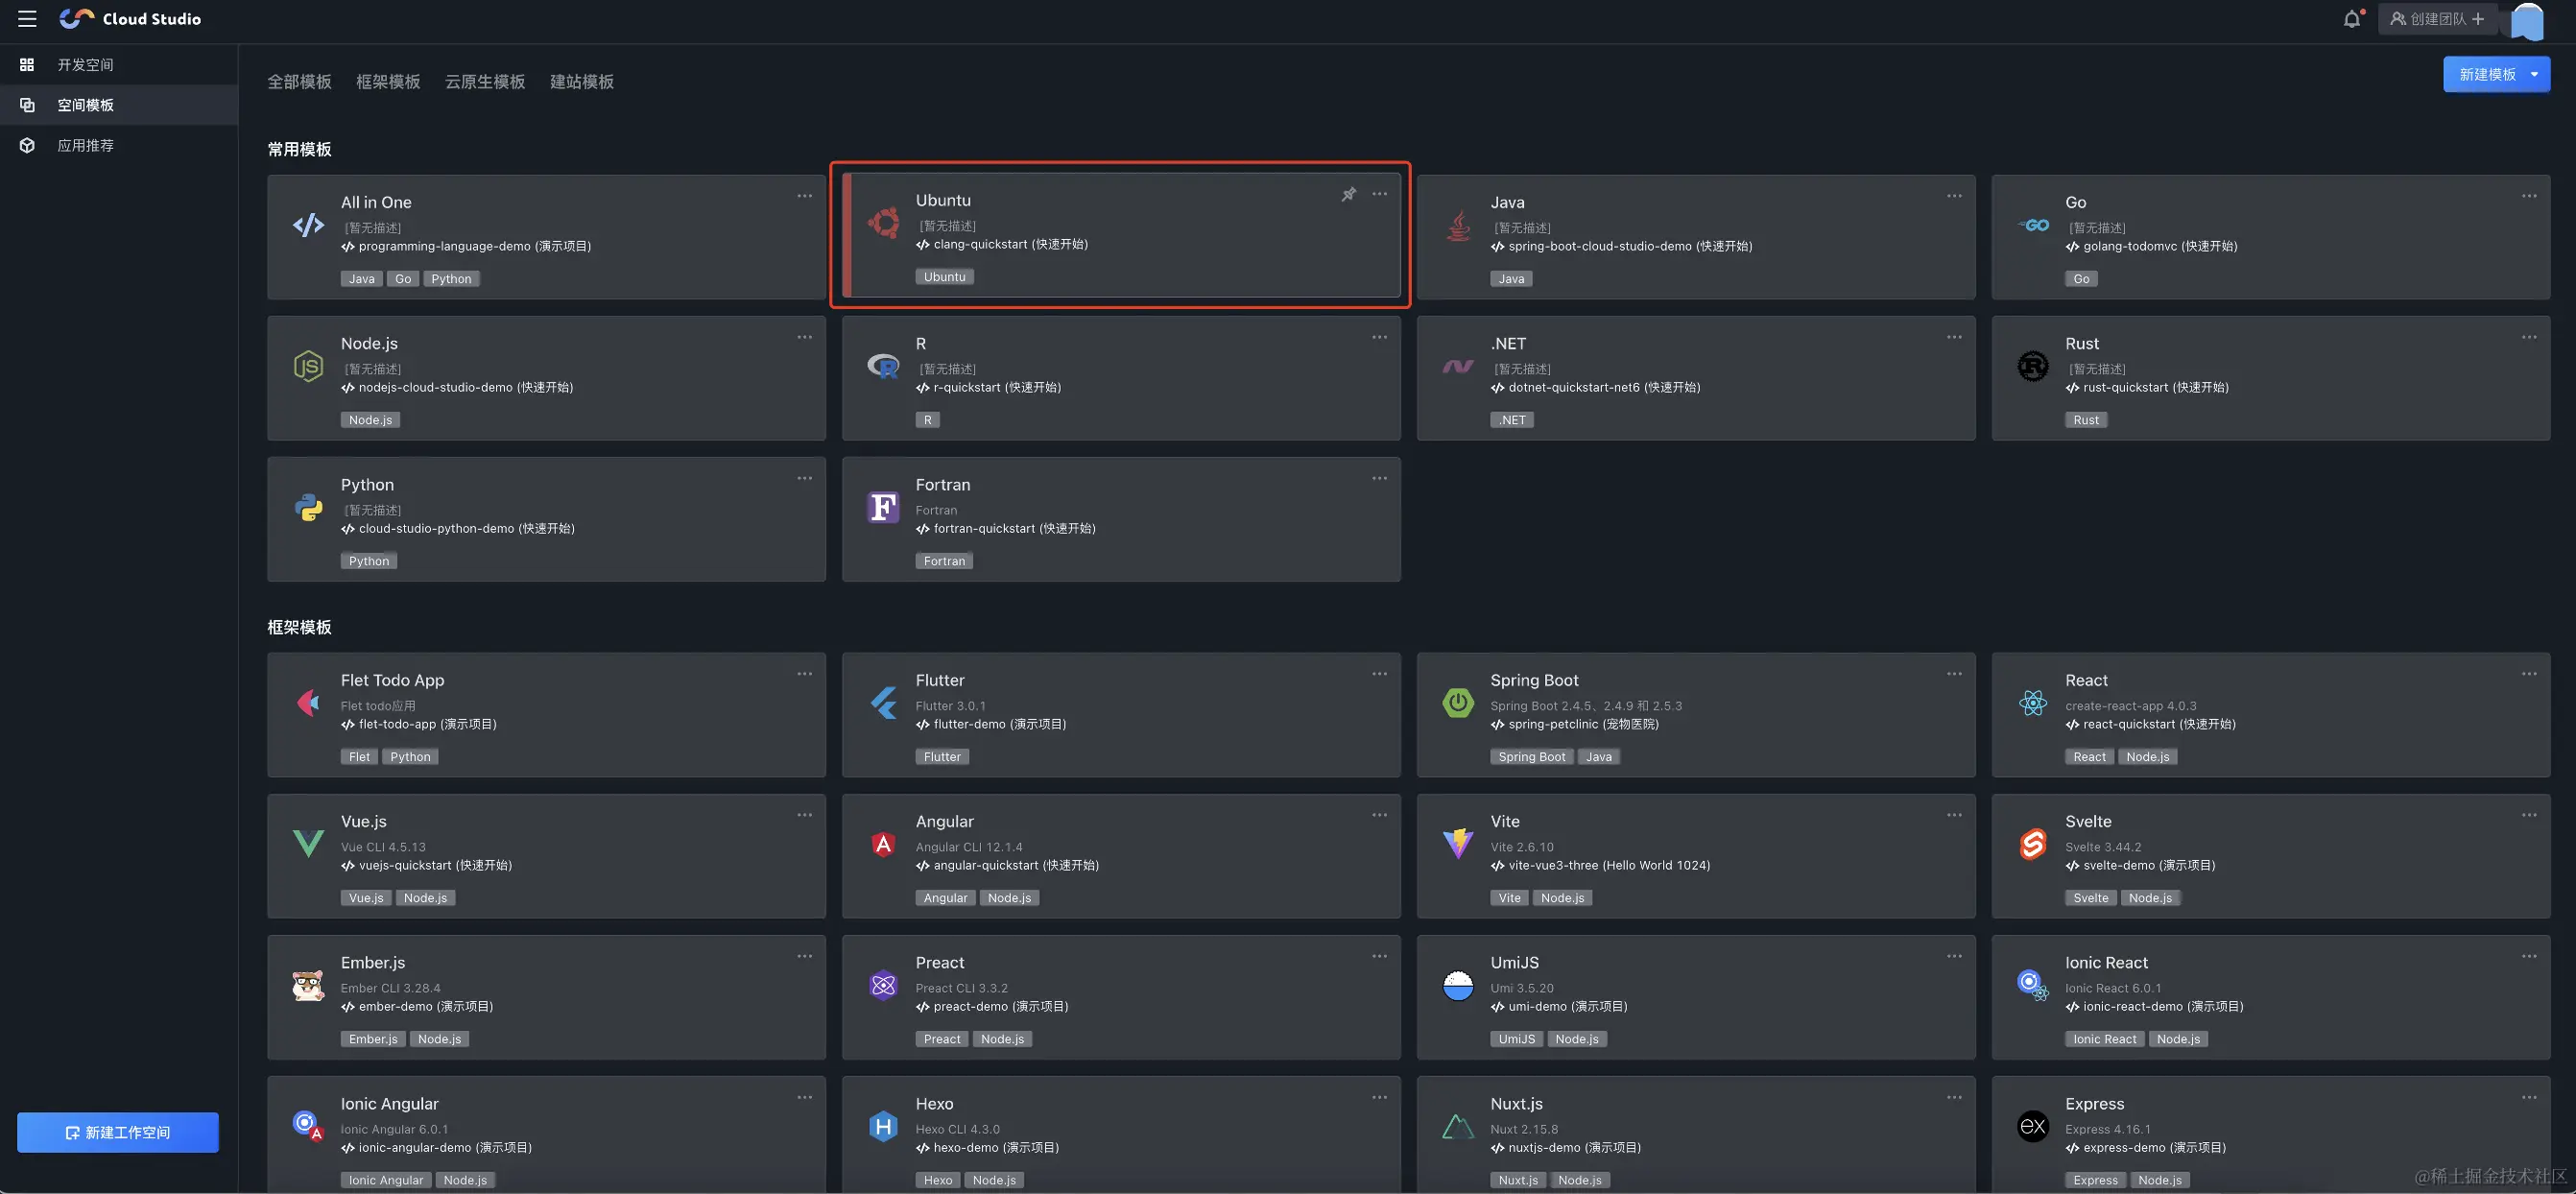Pin the Ubuntu template card
2576x1194 pixels.
point(1348,194)
